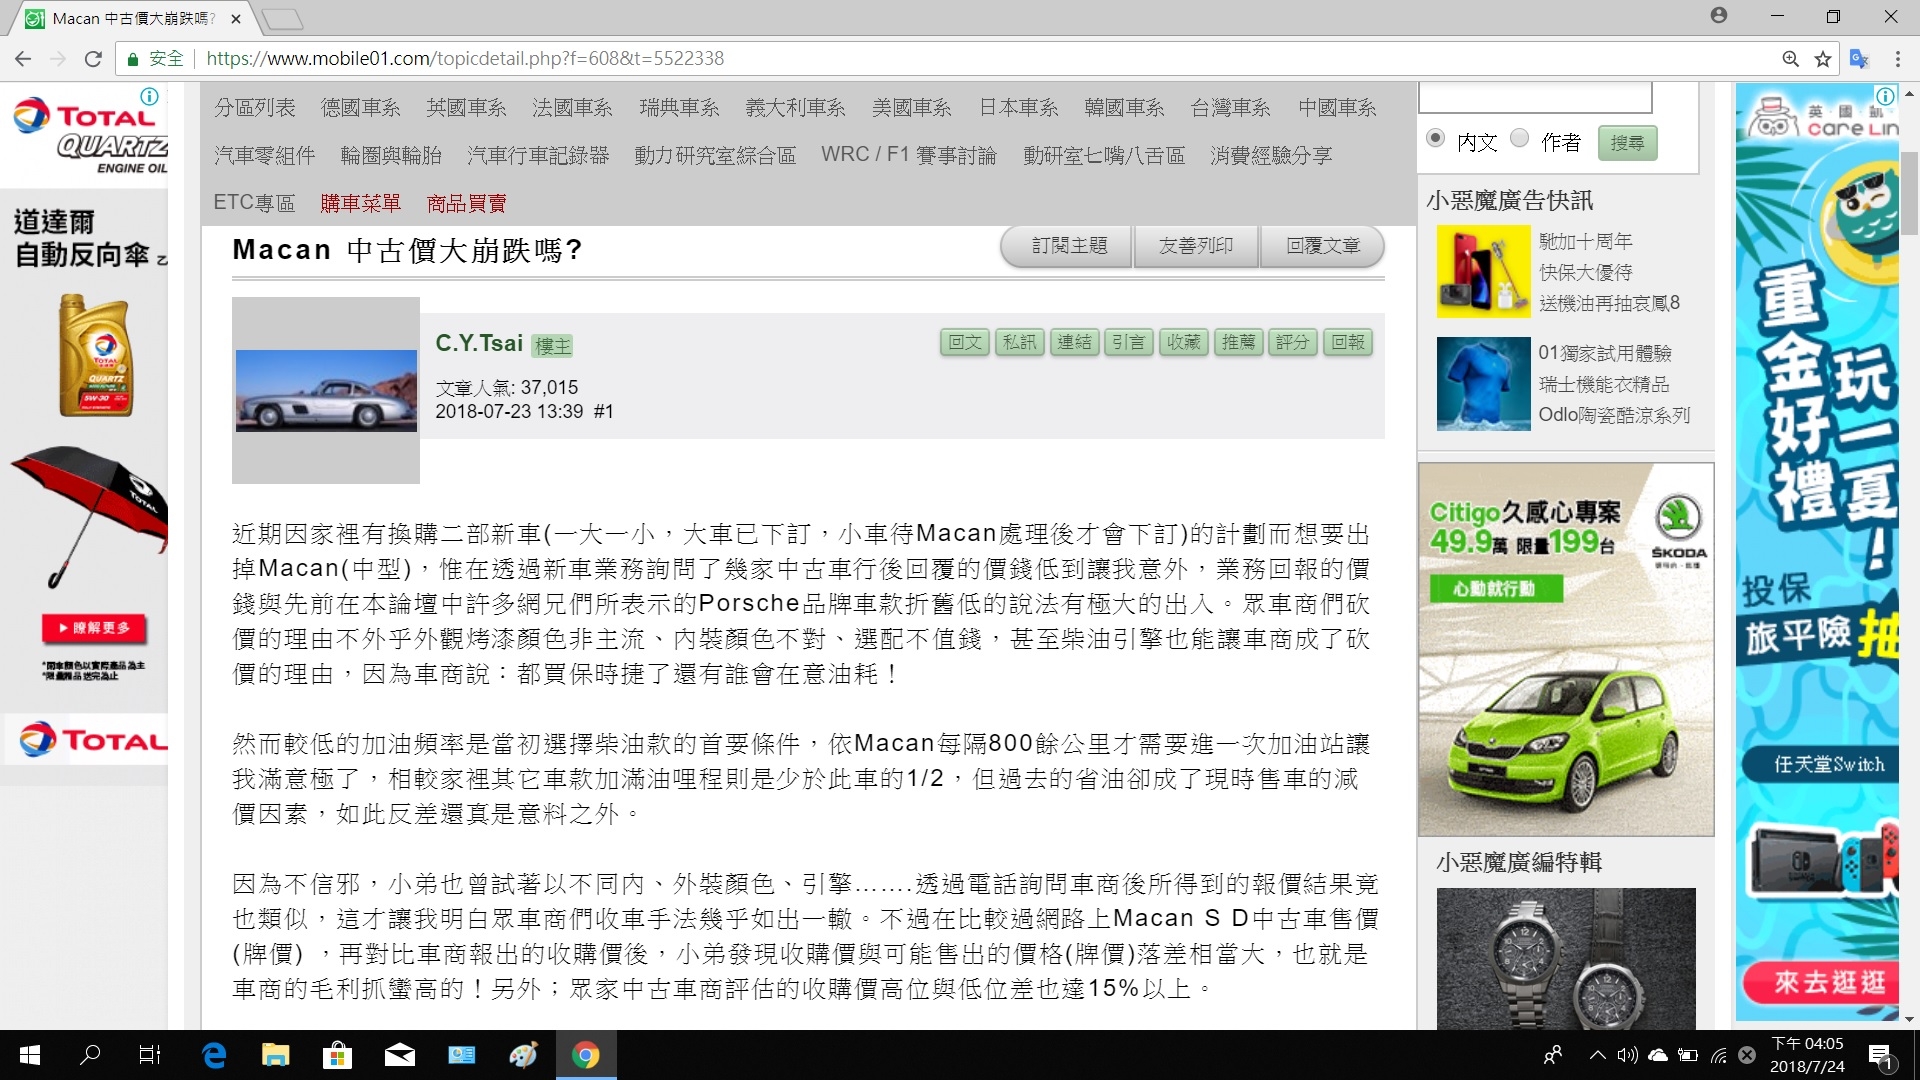1920x1080 pixels.
Task: Open the 馳加十周年 ad link
Action: pos(1585,241)
